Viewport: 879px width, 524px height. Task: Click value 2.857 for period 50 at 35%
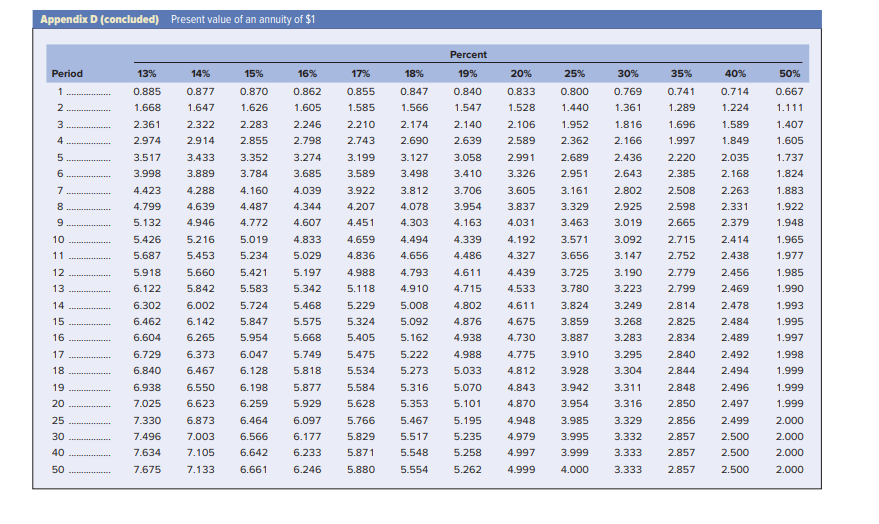tap(681, 470)
